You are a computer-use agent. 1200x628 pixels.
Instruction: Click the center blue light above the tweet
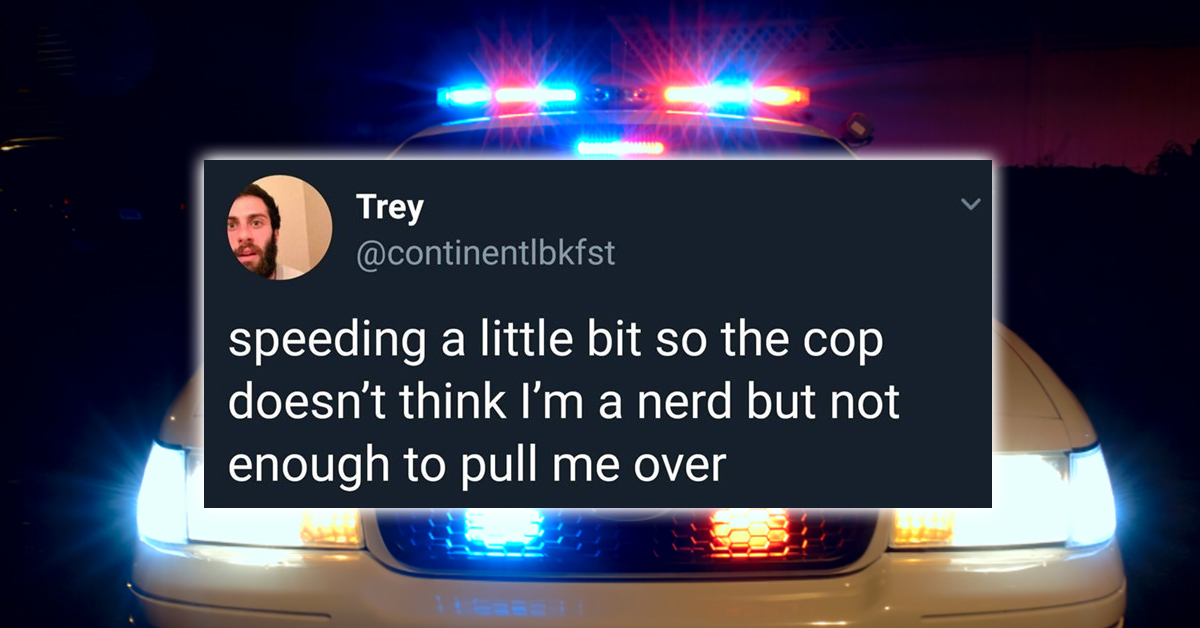(x=620, y=148)
